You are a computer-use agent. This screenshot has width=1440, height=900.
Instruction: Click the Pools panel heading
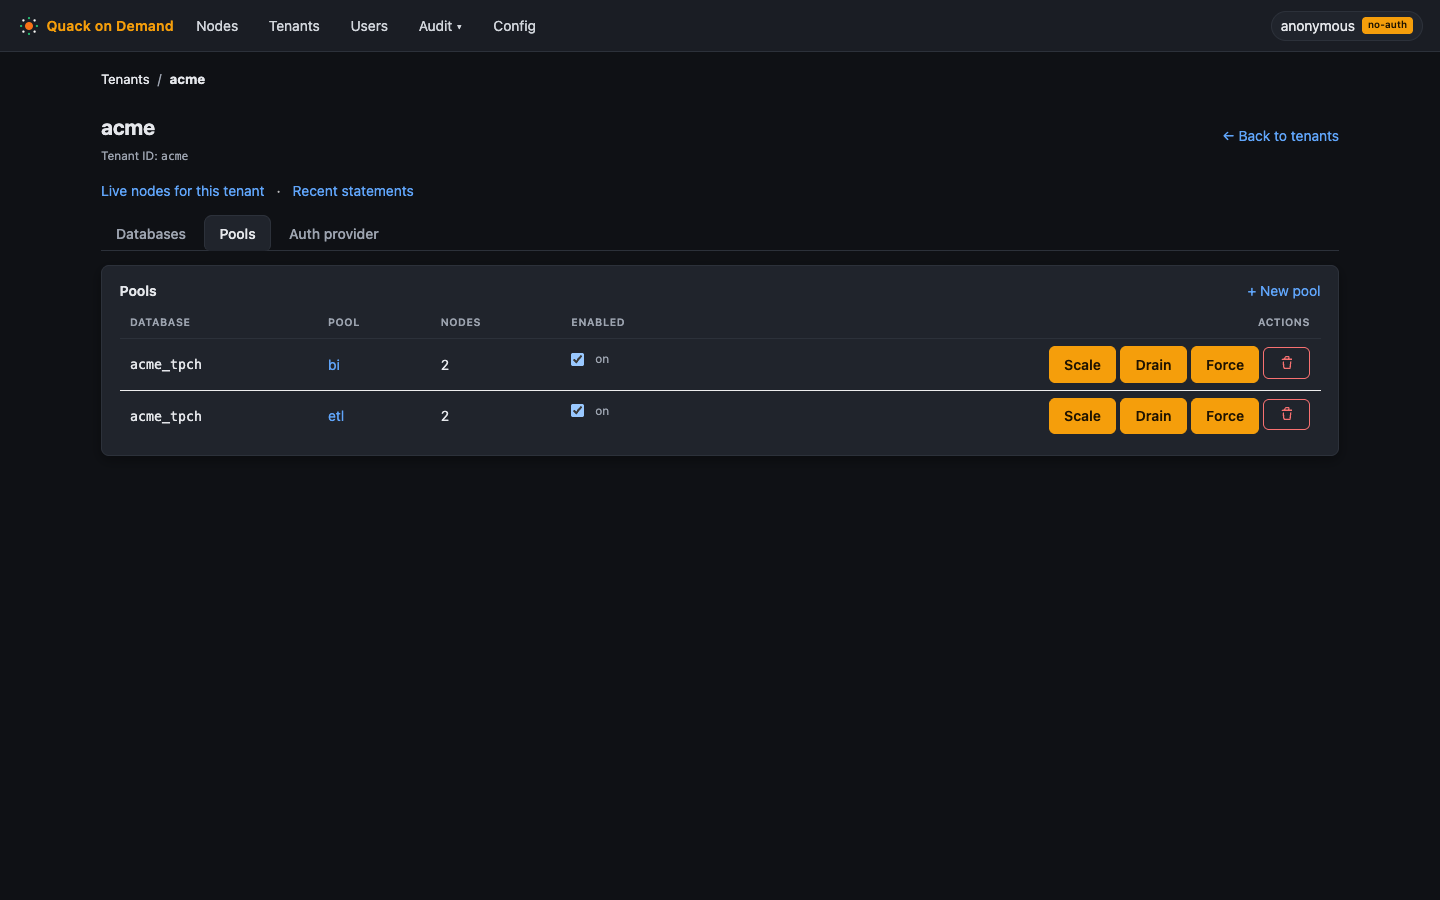(138, 291)
